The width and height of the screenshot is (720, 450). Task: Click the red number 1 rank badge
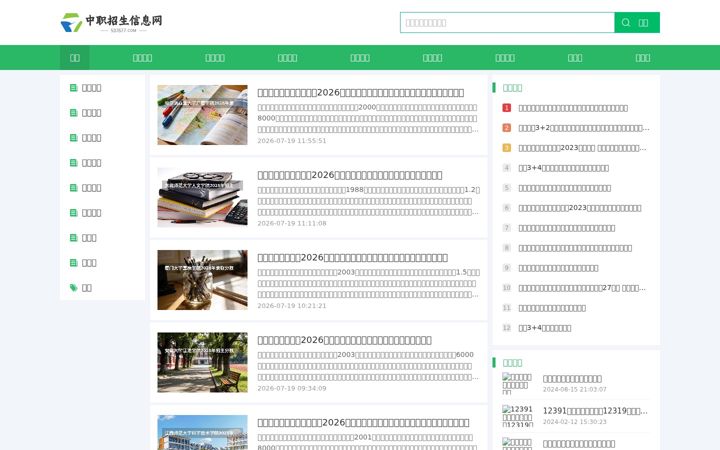coord(506,108)
